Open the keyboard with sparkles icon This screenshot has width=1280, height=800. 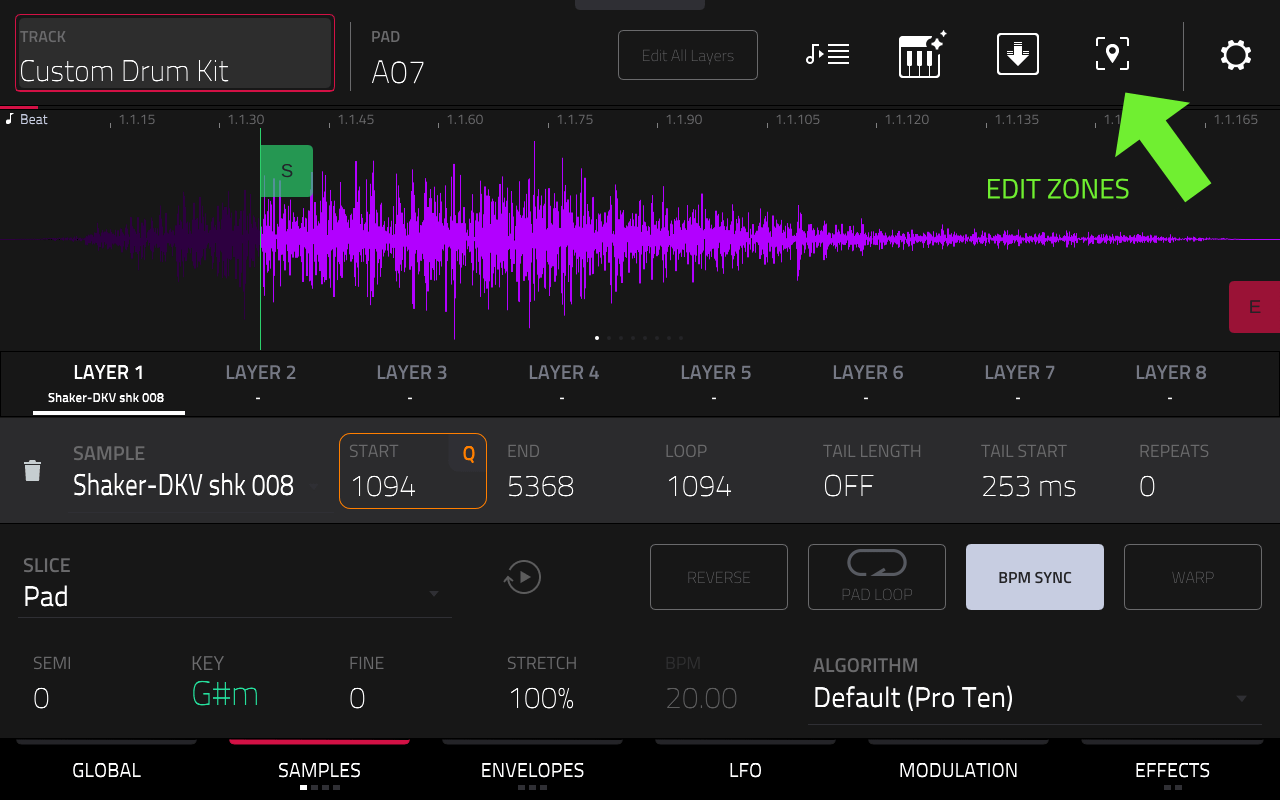tap(921, 54)
